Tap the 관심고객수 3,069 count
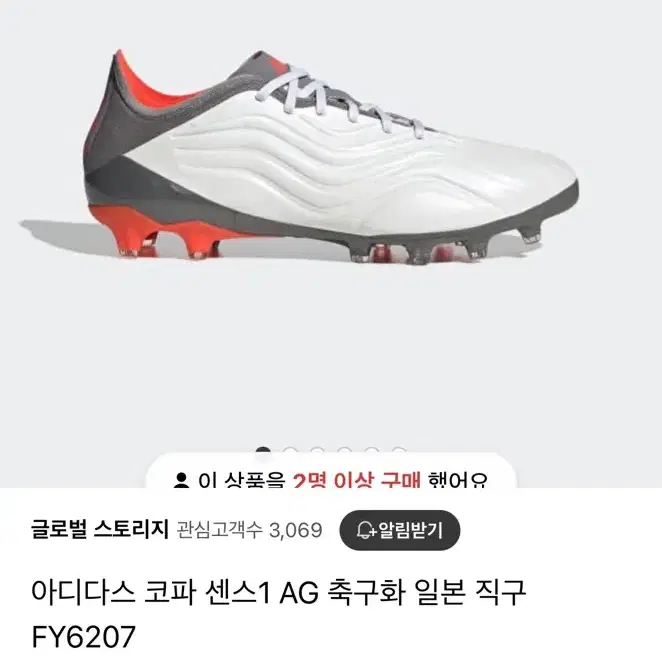662x662 pixels. pos(249,530)
